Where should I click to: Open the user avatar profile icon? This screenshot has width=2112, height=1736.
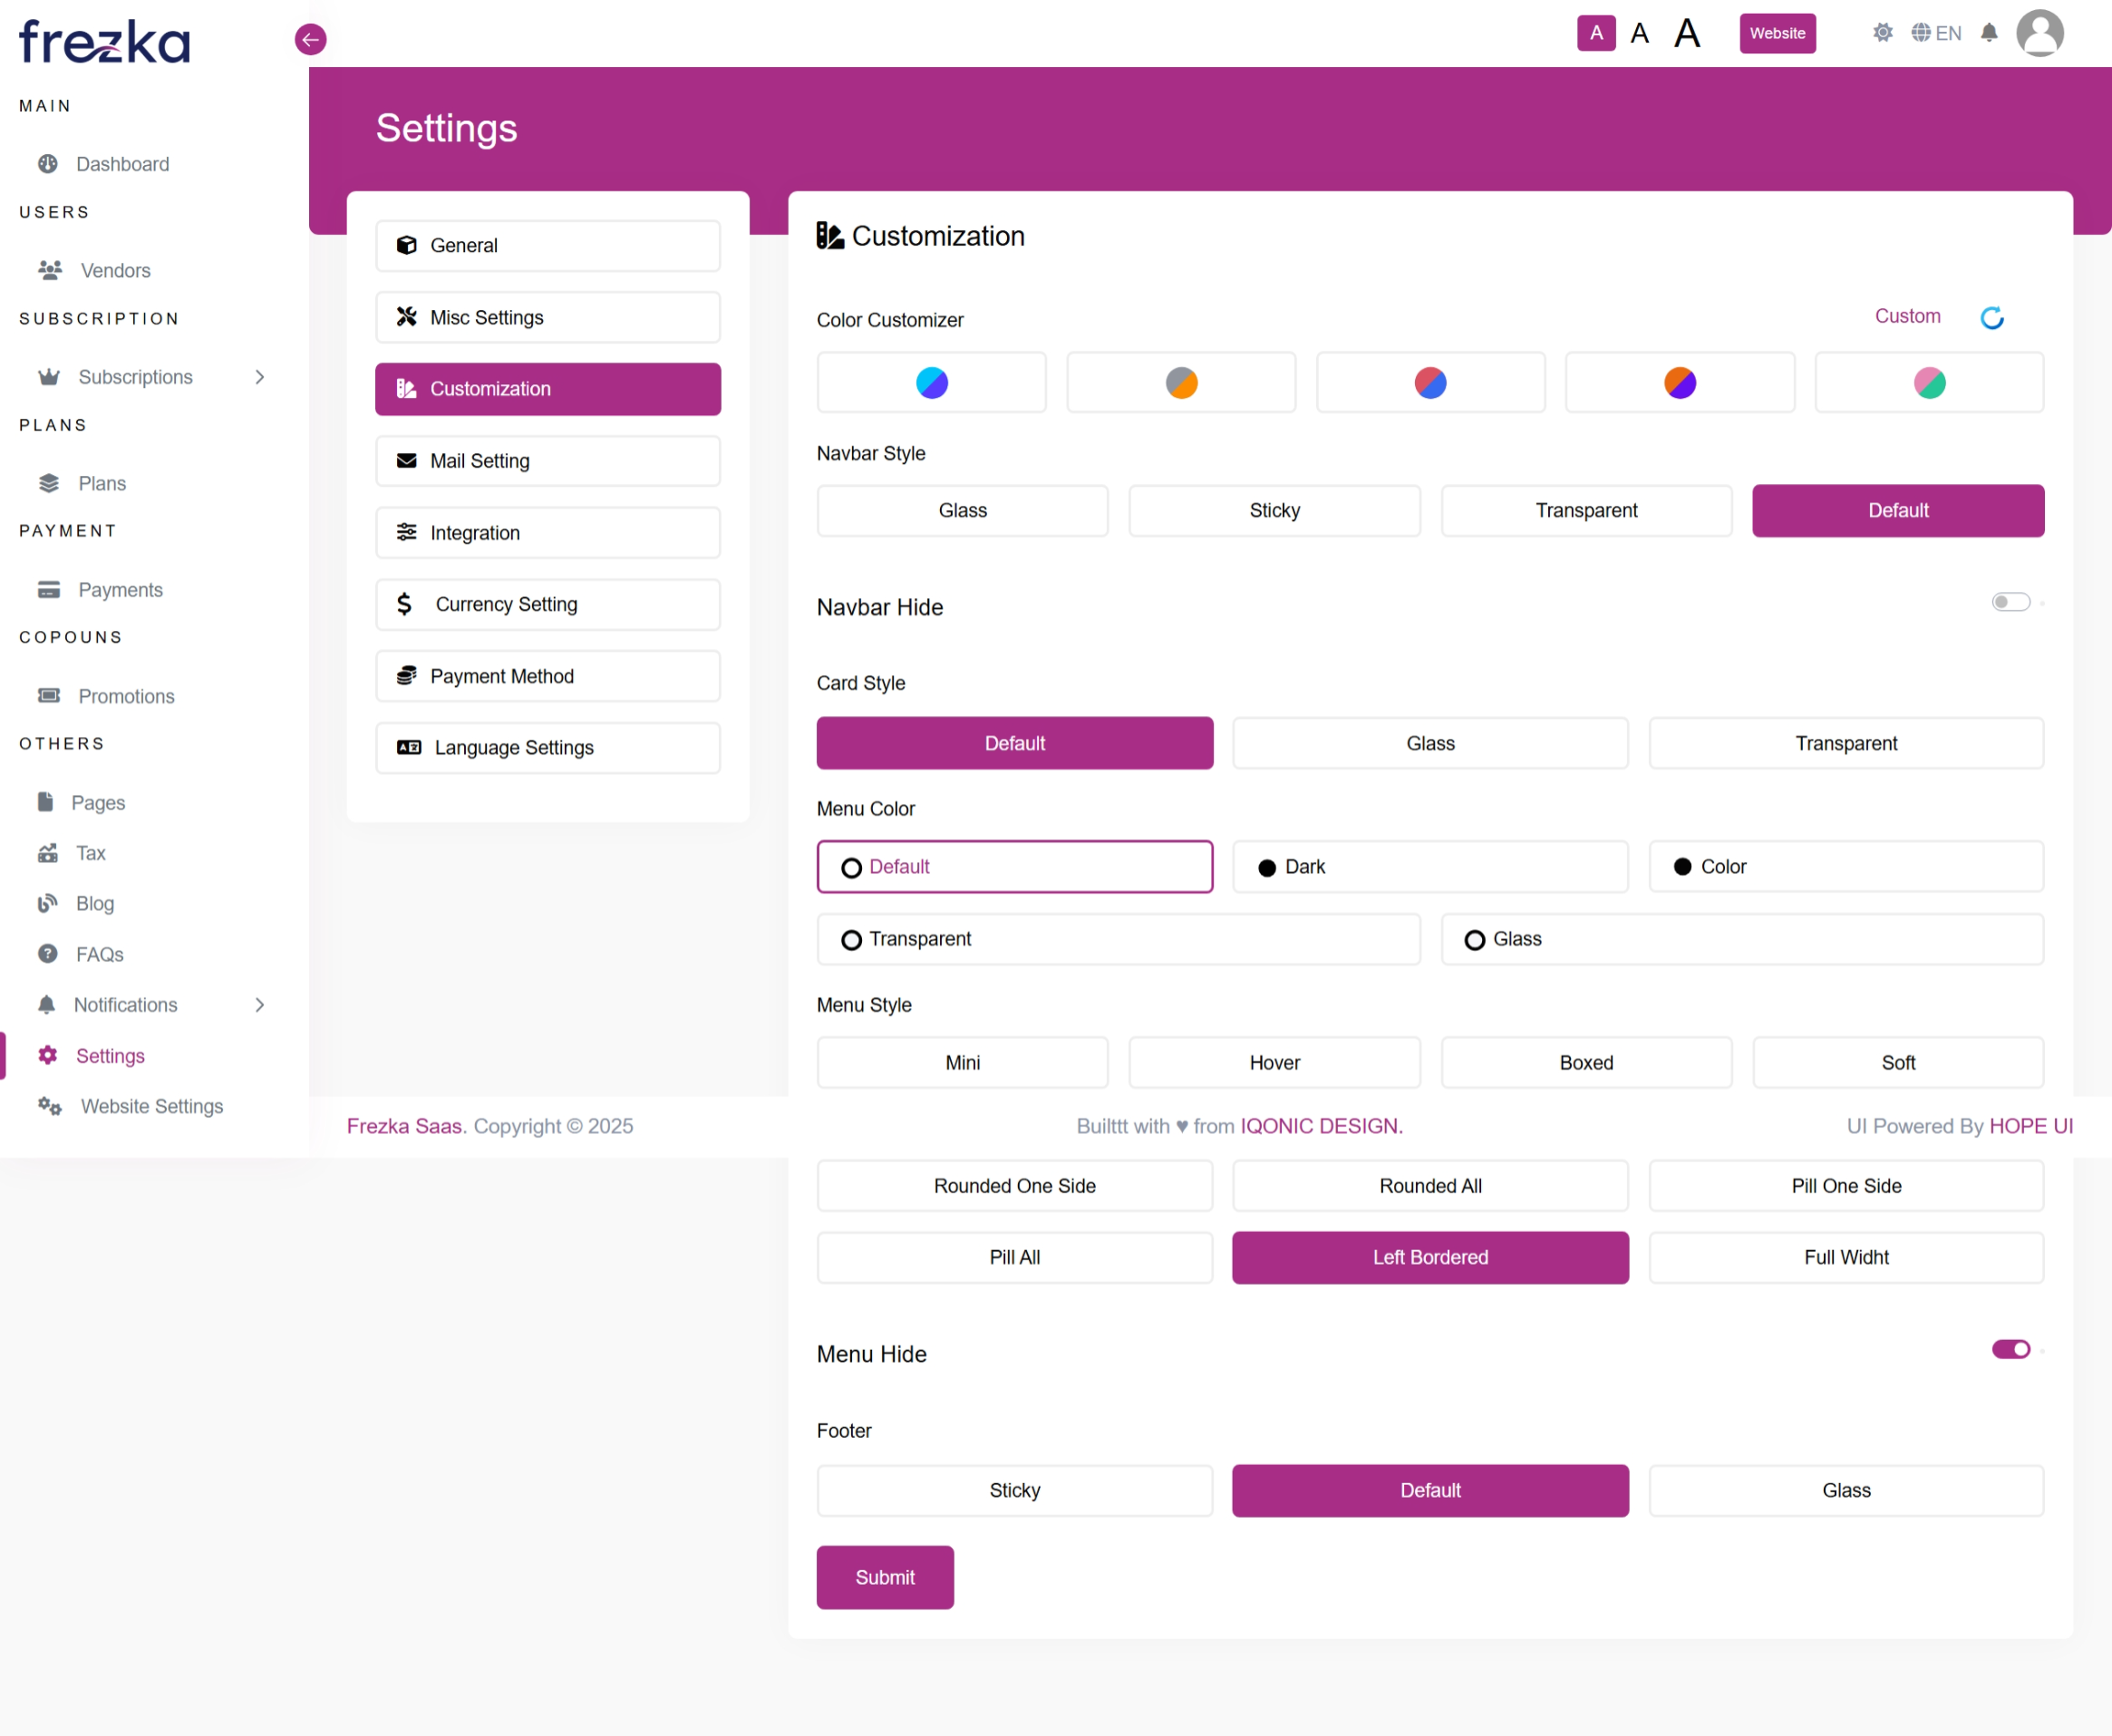(x=2040, y=34)
